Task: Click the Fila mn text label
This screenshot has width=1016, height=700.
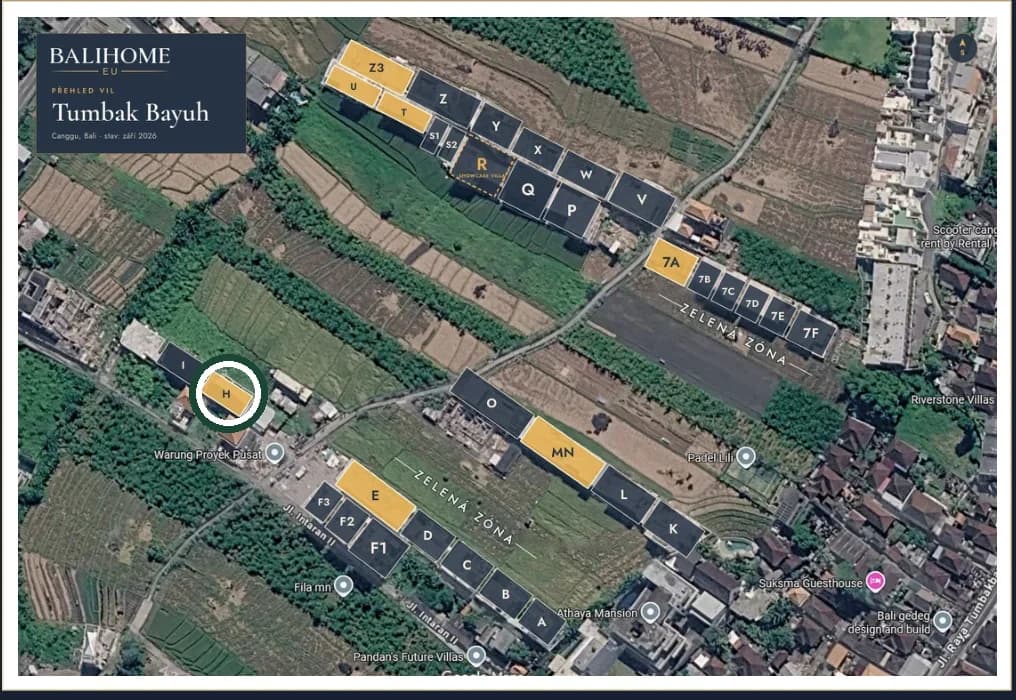Action: coord(312,587)
